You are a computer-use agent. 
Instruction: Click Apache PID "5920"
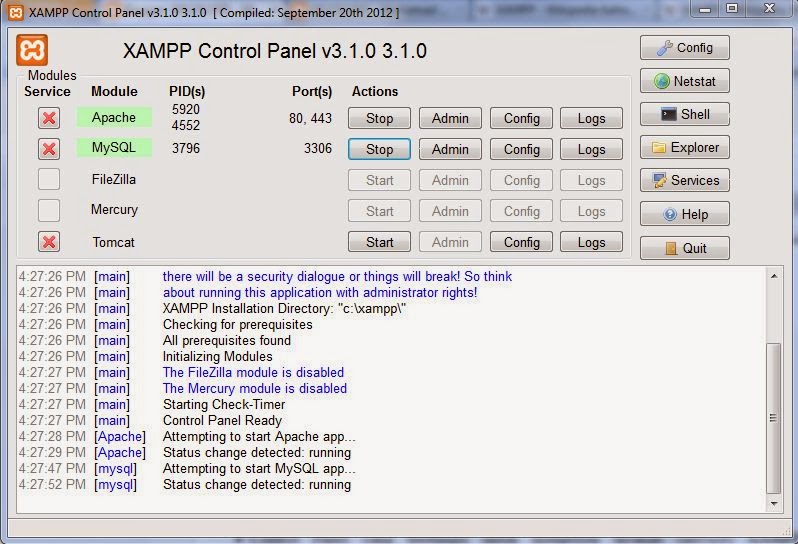(186, 109)
